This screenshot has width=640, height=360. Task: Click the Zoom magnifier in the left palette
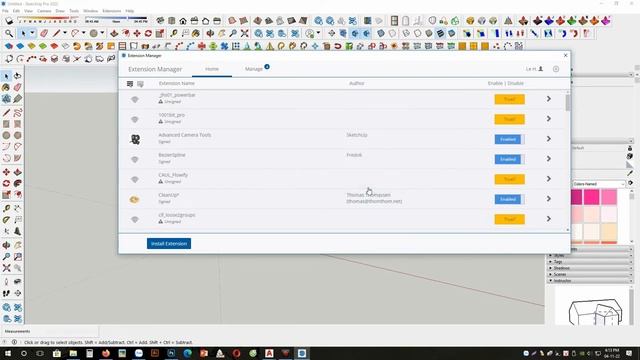(x=6, y=257)
